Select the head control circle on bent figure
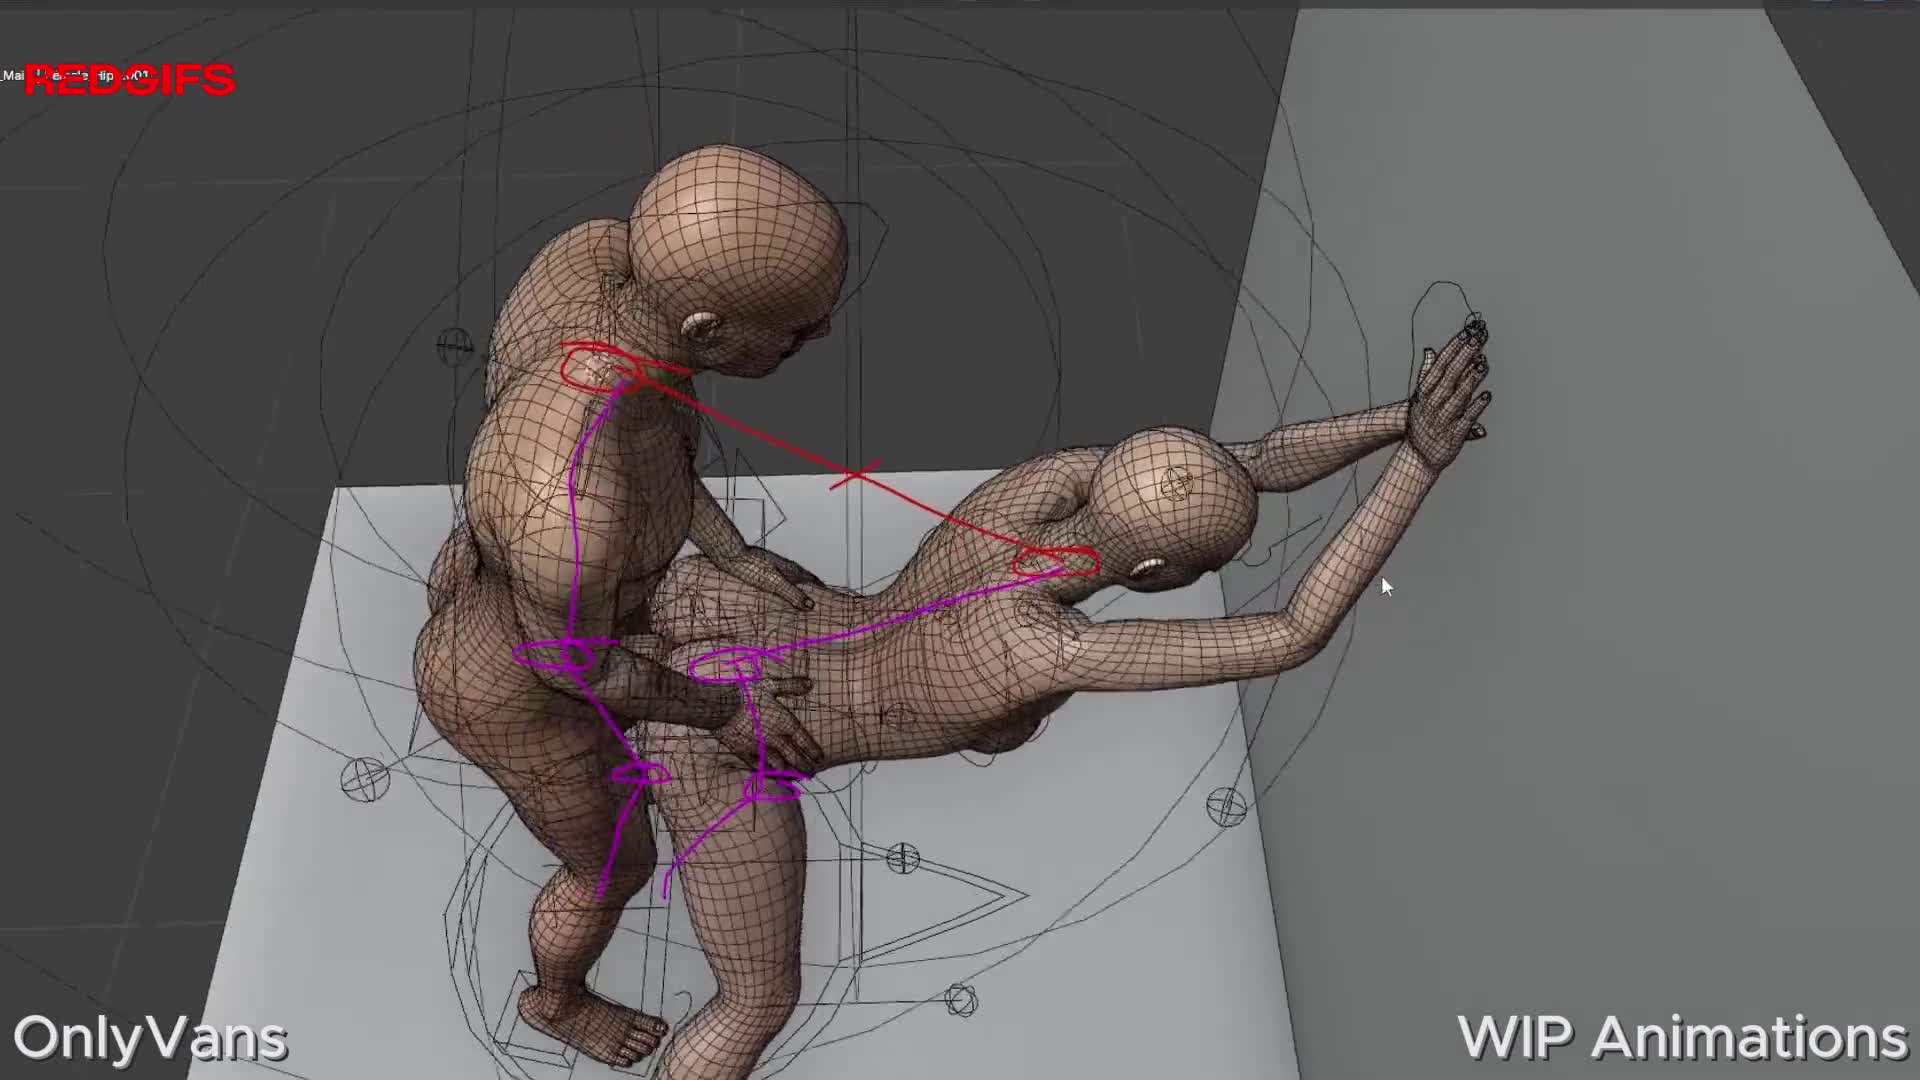 pyautogui.click(x=1178, y=485)
